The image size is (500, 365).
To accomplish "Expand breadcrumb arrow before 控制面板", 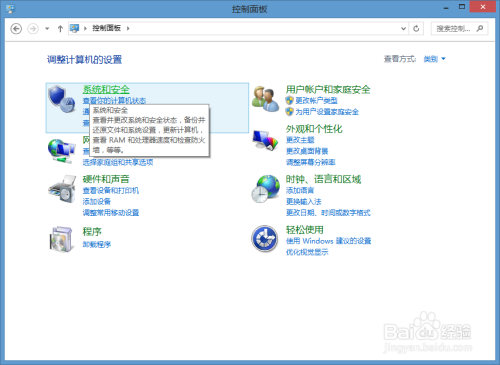I will point(85,28).
